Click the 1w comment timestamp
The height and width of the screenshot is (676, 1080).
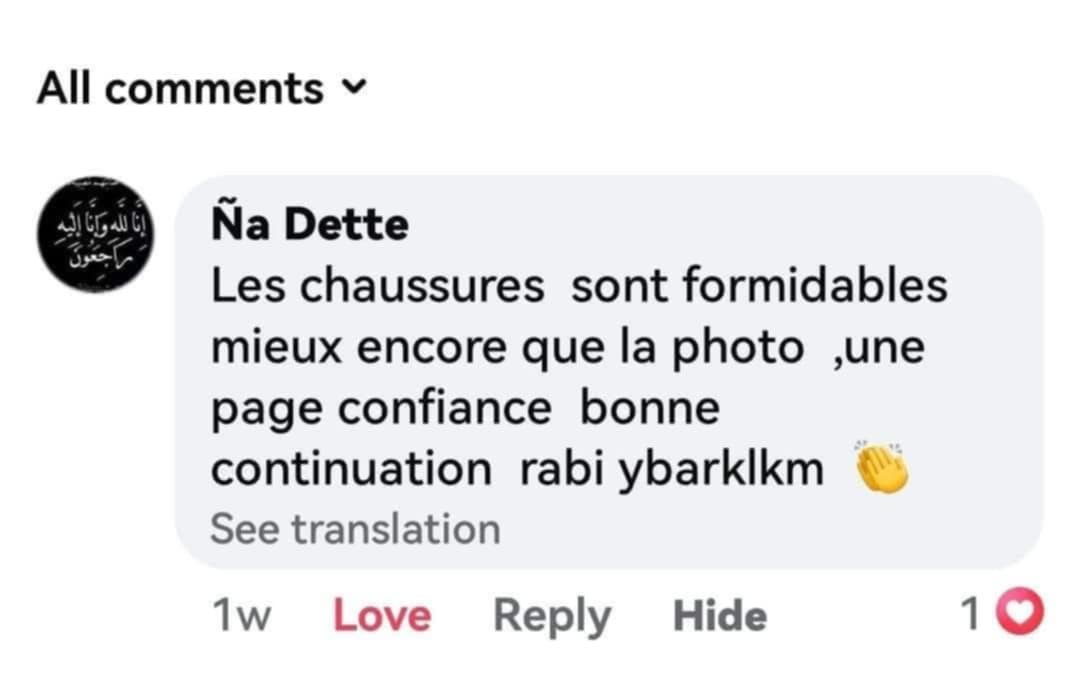point(241,616)
